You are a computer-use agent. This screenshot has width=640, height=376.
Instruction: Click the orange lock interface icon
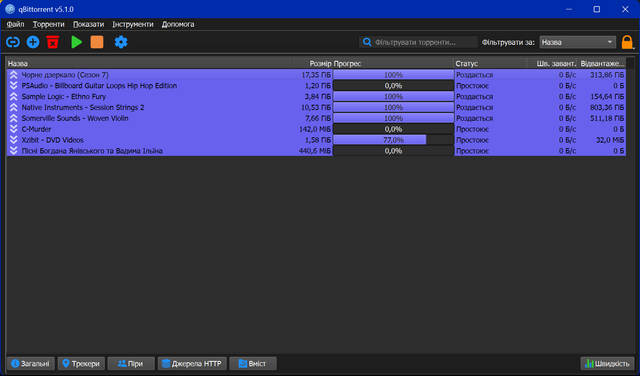pos(627,42)
